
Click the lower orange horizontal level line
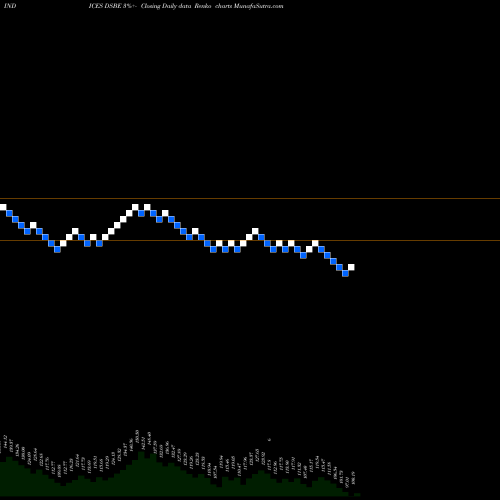point(250,240)
